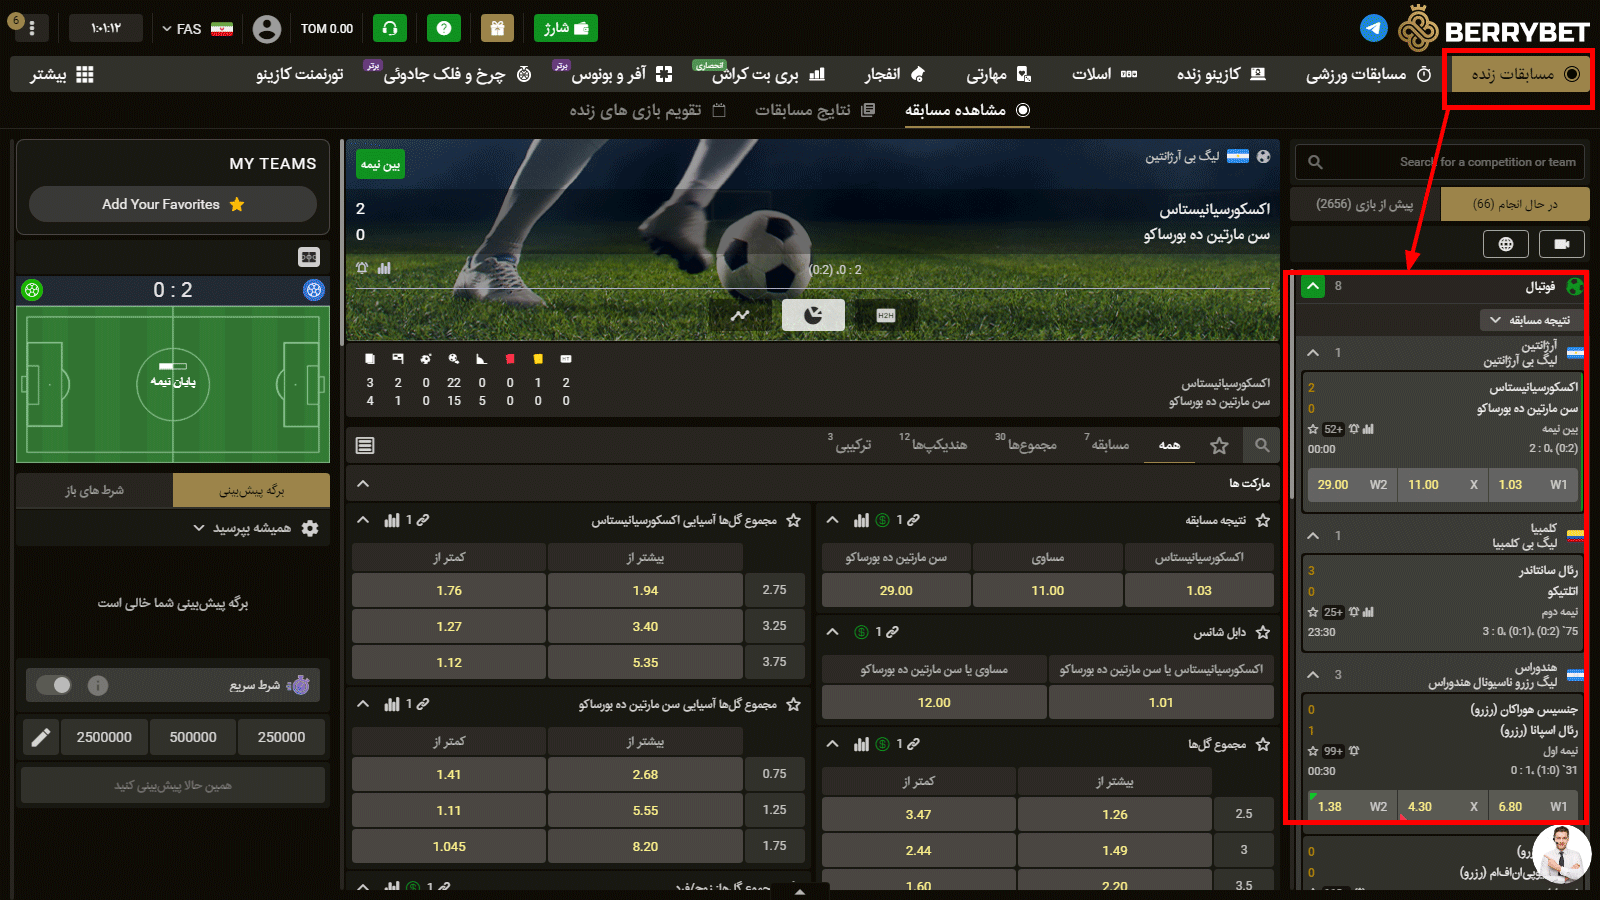Screen dimensions: 1600x900
Task: Switch to the 'شرط های باز' open bets tab
Action: (95, 490)
